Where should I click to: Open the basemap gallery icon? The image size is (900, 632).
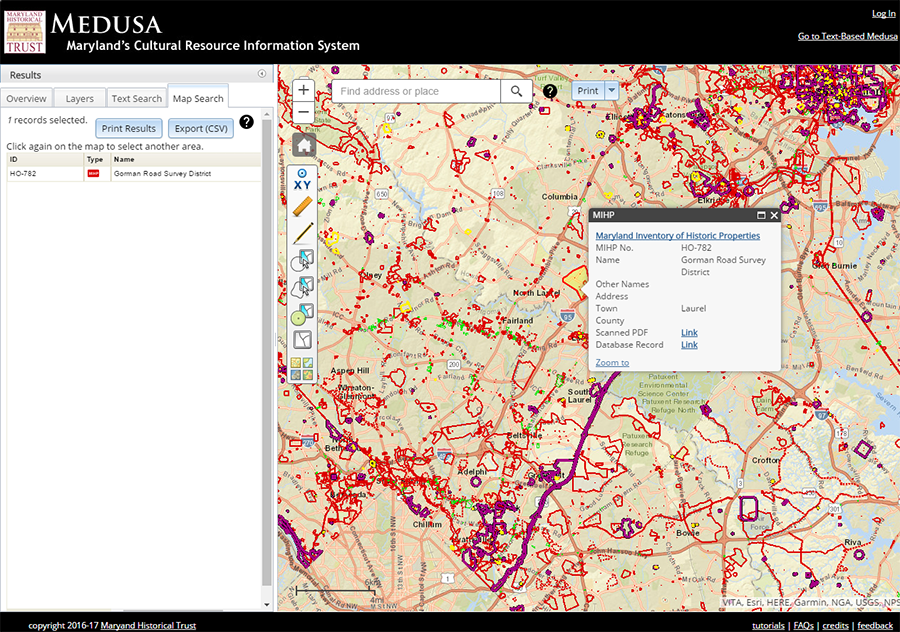pyautogui.click(x=303, y=369)
